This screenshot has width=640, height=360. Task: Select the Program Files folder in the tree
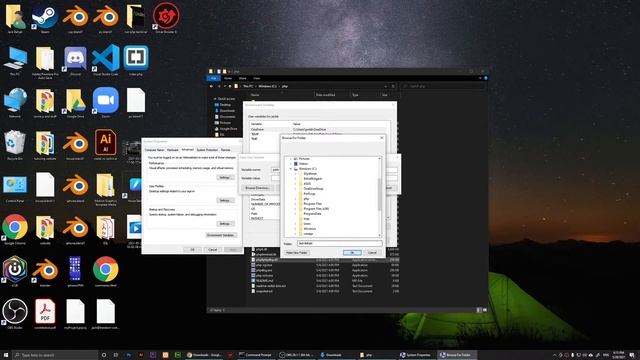(313, 204)
